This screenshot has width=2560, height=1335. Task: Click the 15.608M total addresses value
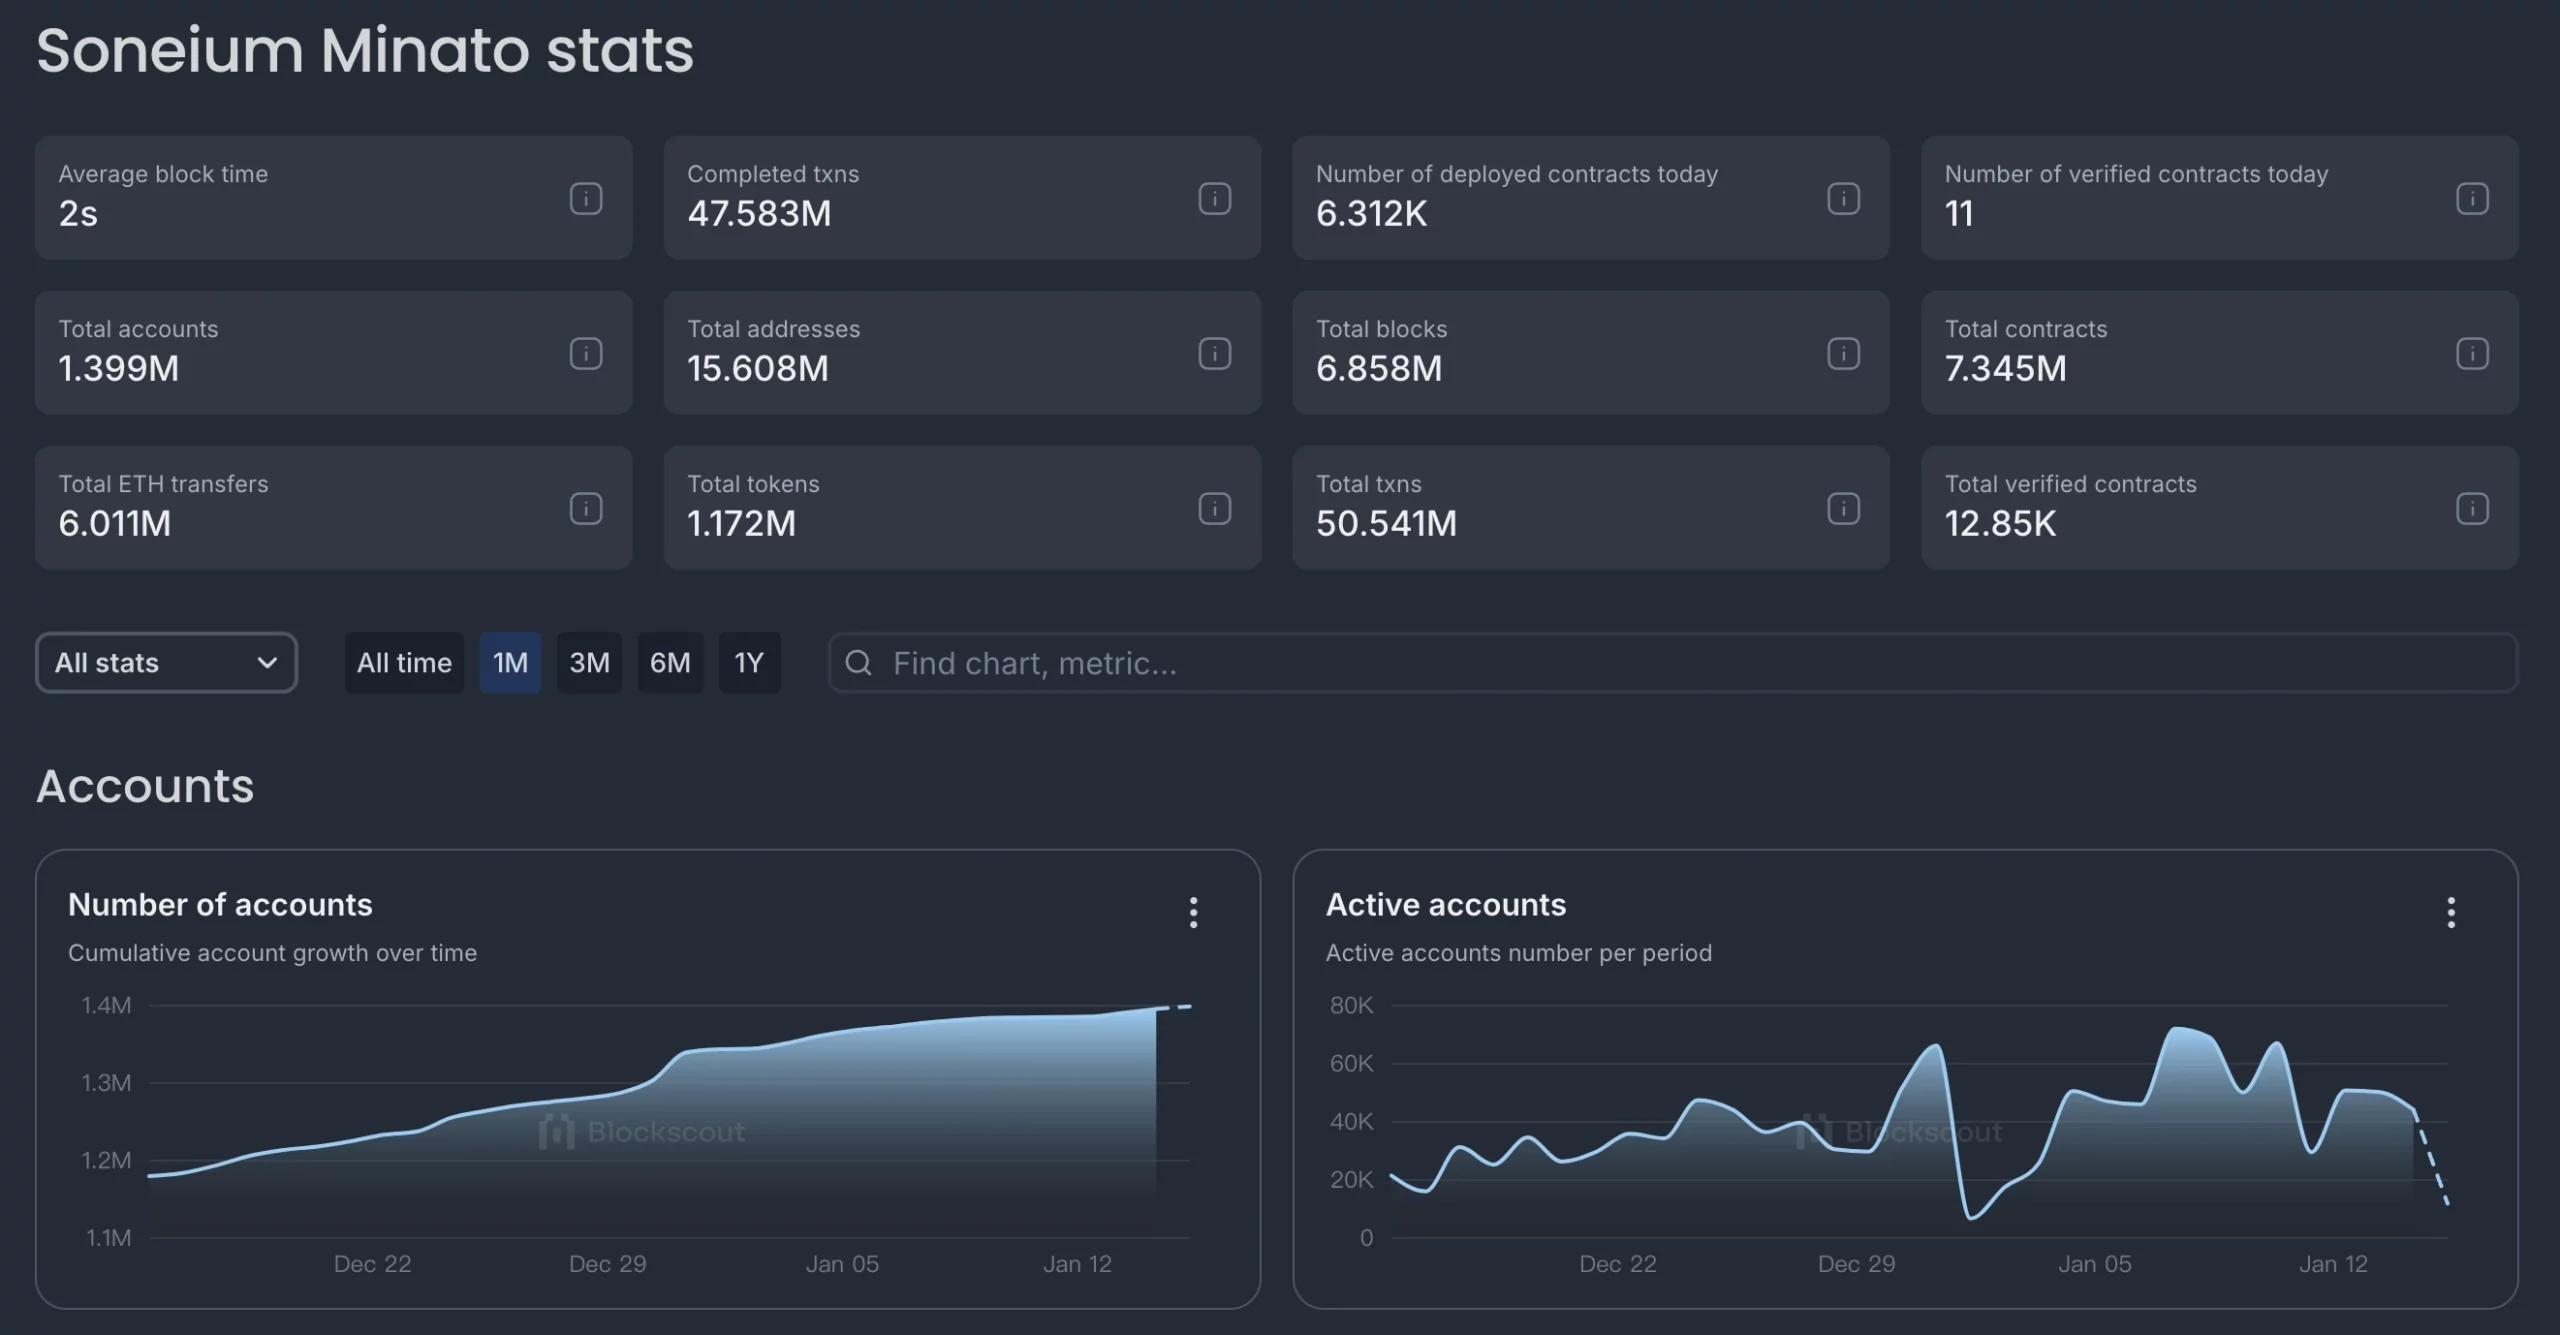click(x=758, y=369)
